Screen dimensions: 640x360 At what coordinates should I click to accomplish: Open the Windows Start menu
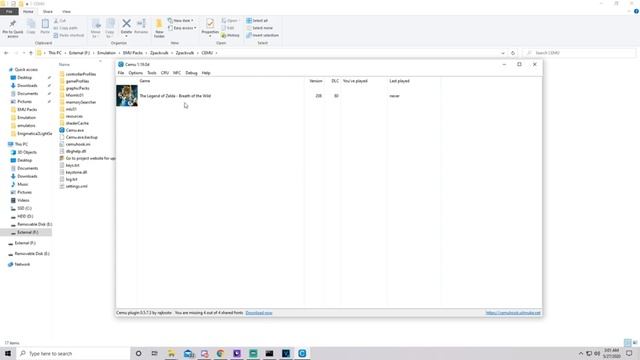pos(8,353)
